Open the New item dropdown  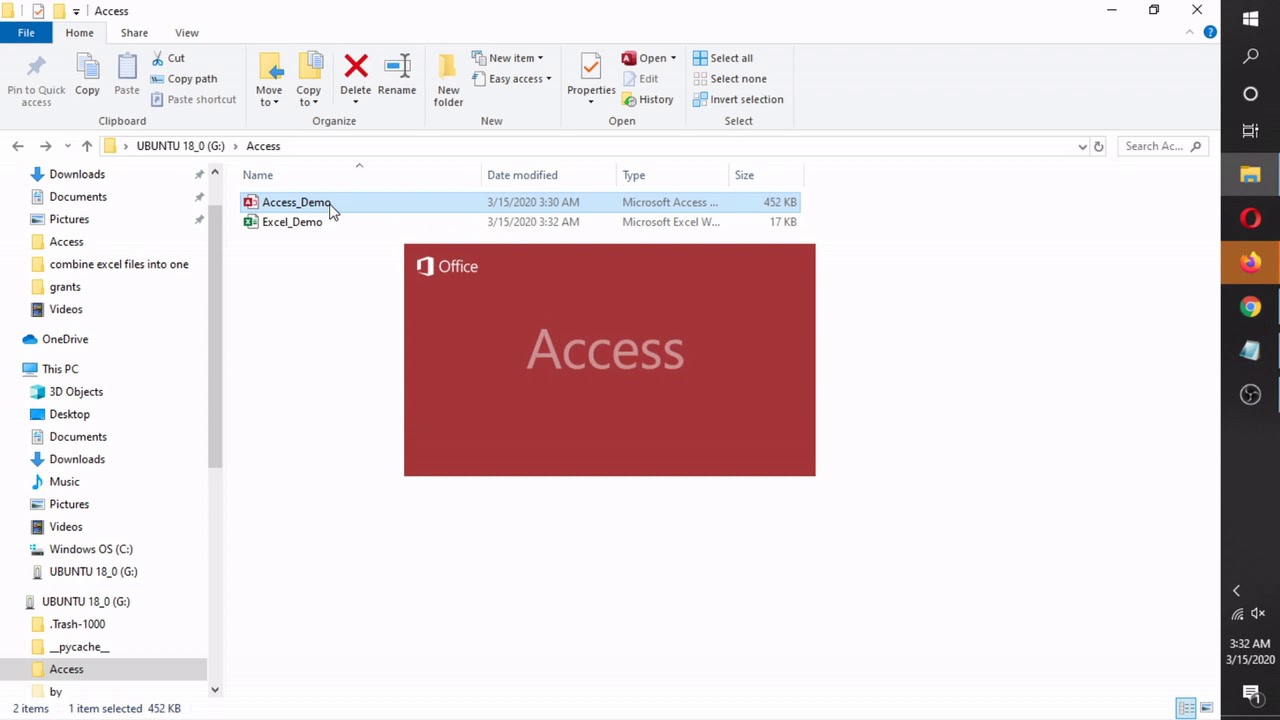pyautogui.click(x=508, y=58)
